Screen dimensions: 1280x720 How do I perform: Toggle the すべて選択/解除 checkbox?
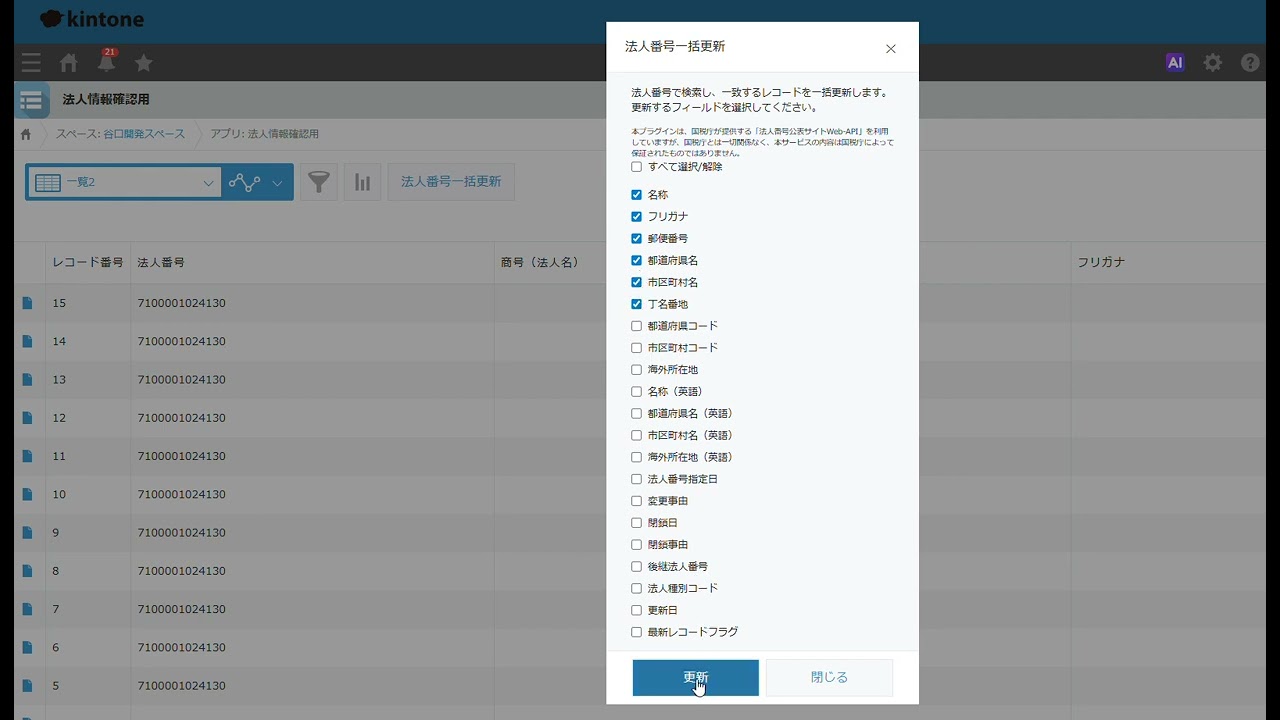pyautogui.click(x=636, y=167)
